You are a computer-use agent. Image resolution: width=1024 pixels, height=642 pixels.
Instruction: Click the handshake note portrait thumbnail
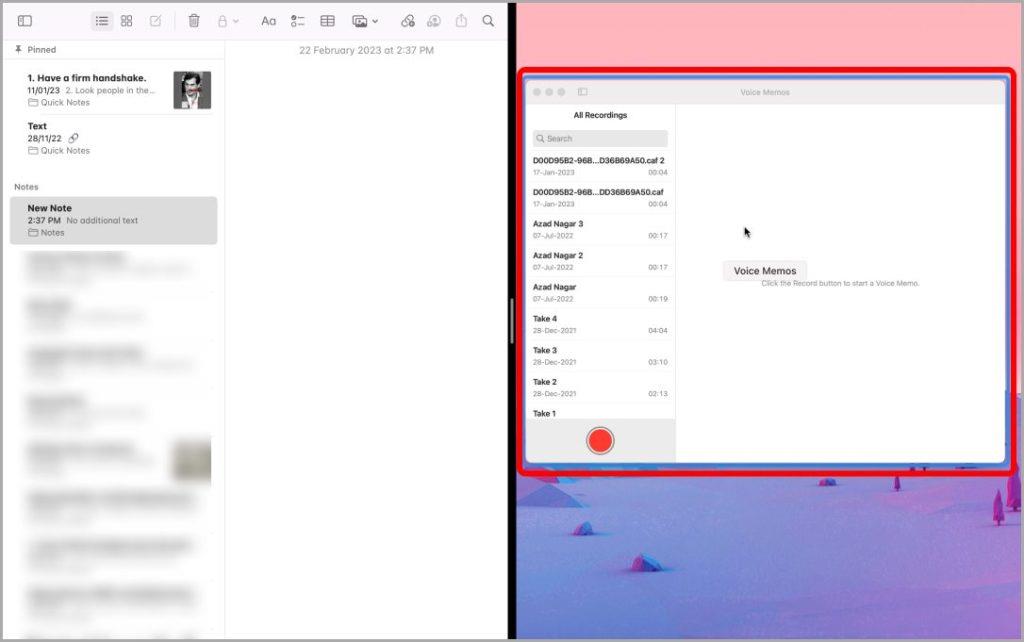(192, 90)
